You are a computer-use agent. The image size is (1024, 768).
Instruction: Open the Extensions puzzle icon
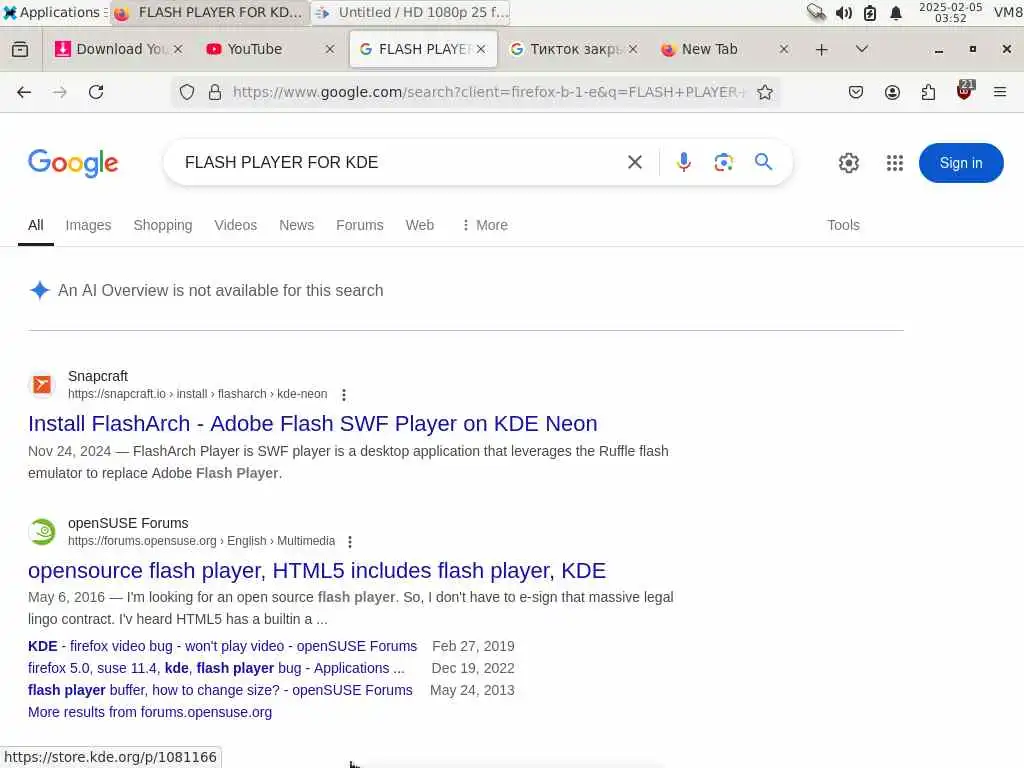coord(928,92)
